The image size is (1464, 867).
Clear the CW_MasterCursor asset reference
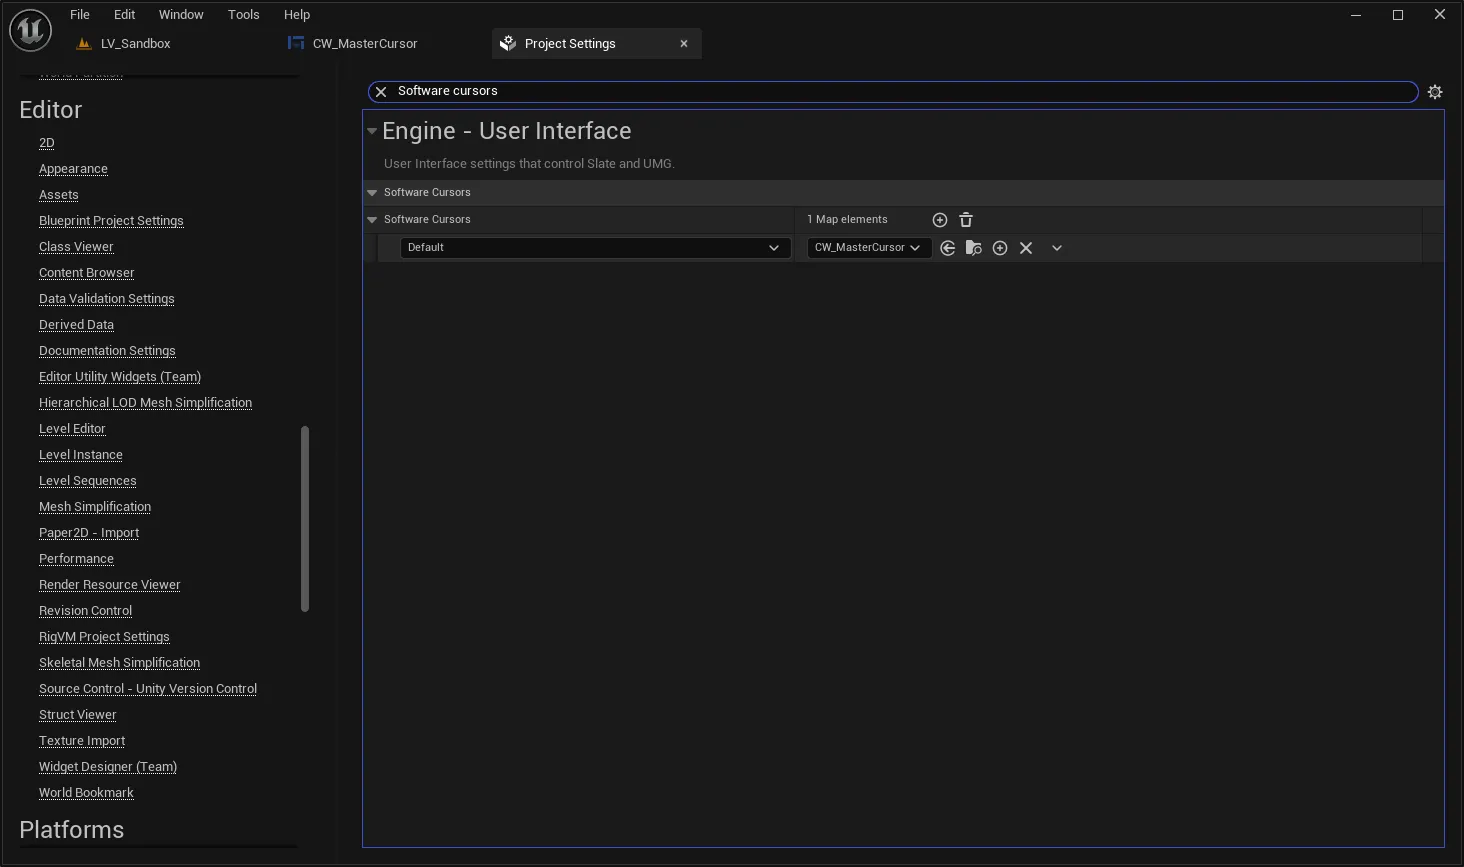click(1026, 248)
